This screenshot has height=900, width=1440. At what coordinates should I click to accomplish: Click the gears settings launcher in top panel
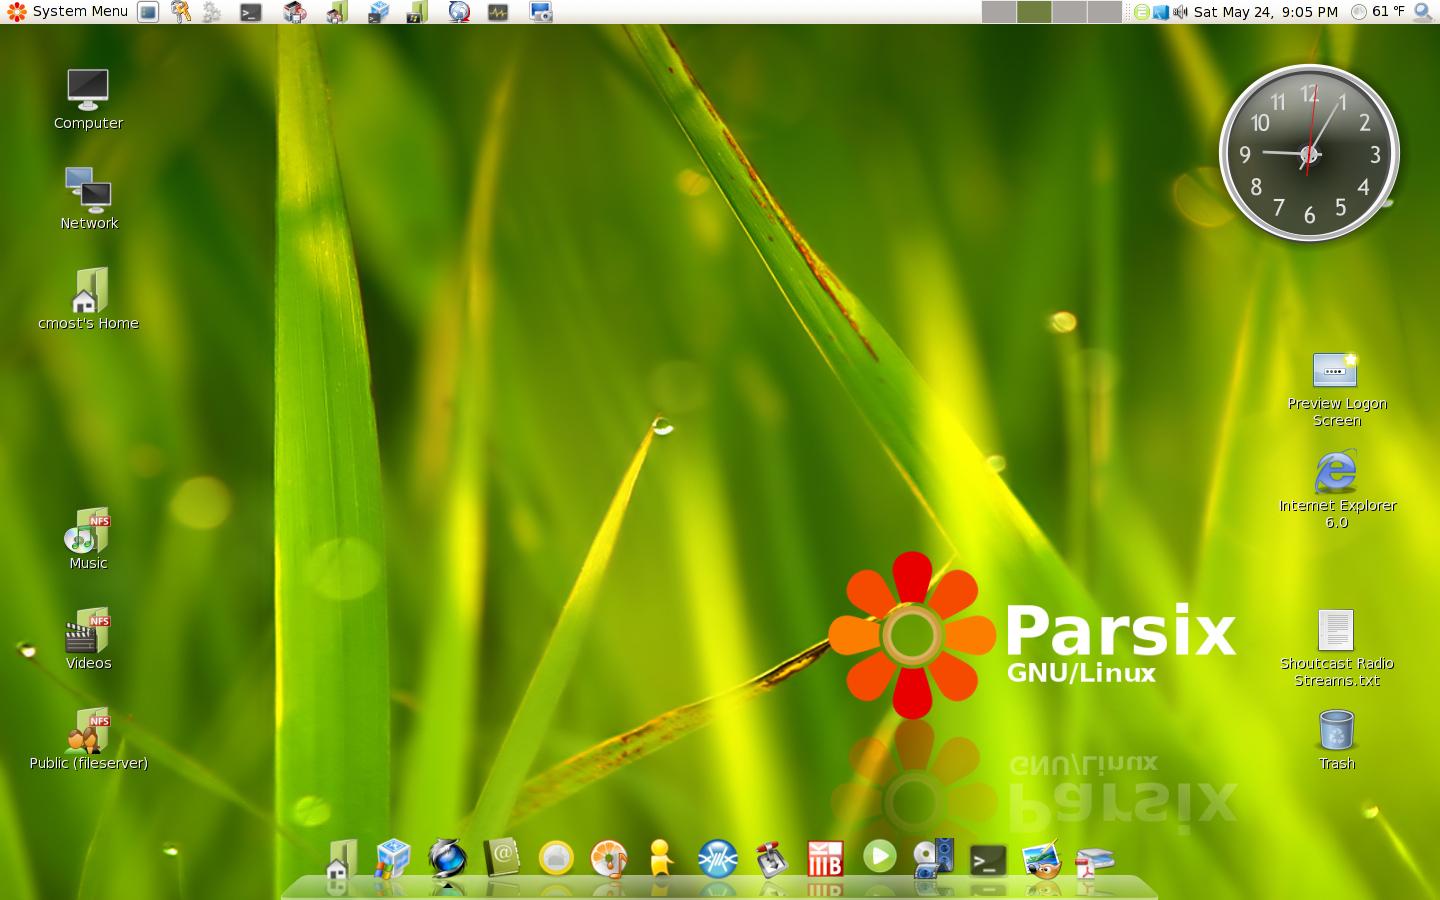click(x=211, y=12)
